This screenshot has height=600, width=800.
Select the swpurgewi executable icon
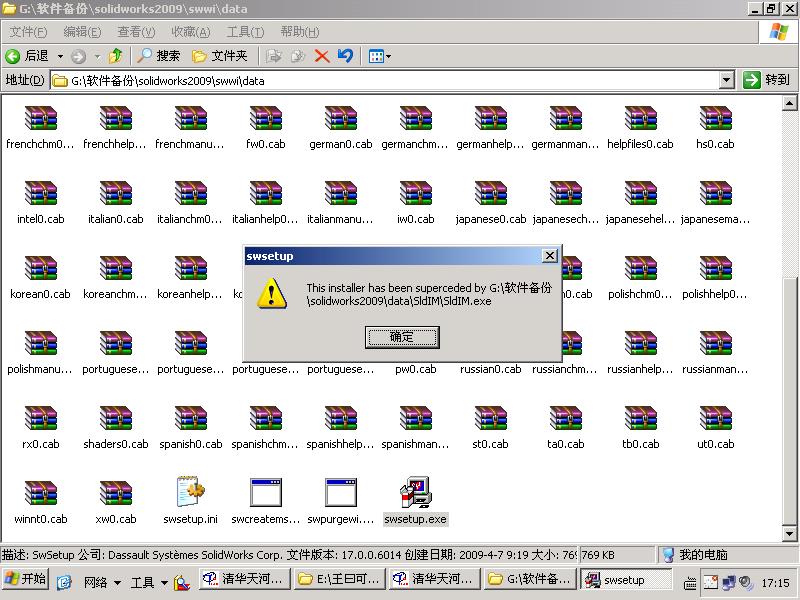340,492
